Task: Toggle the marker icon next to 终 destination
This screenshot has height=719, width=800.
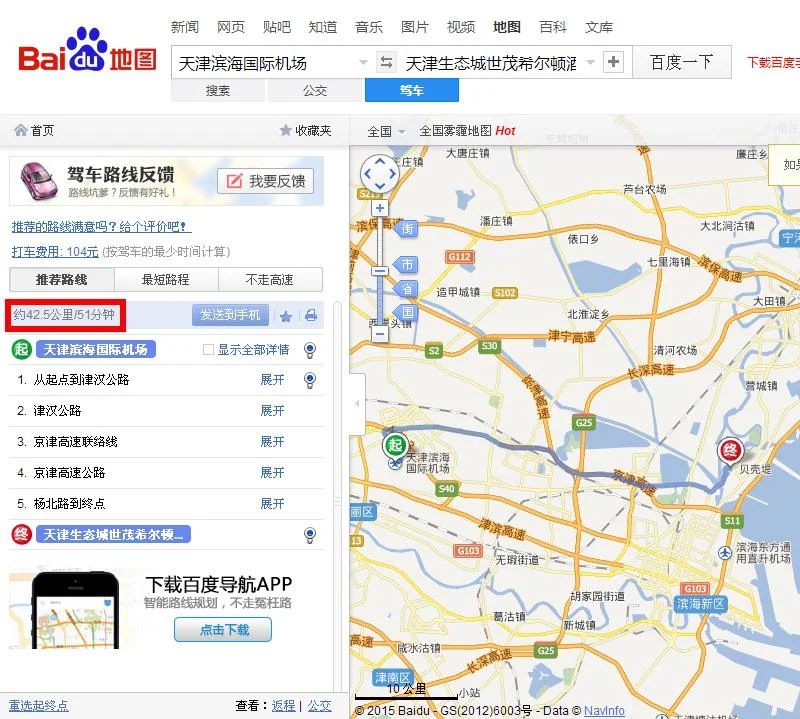Action: pos(310,534)
